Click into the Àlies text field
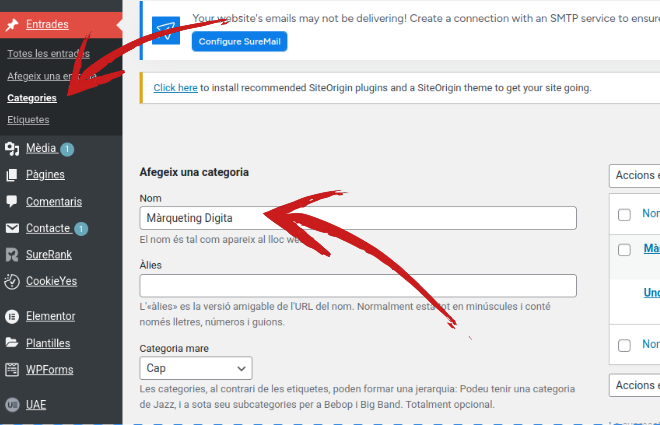This screenshot has width=660, height=425. point(358,286)
